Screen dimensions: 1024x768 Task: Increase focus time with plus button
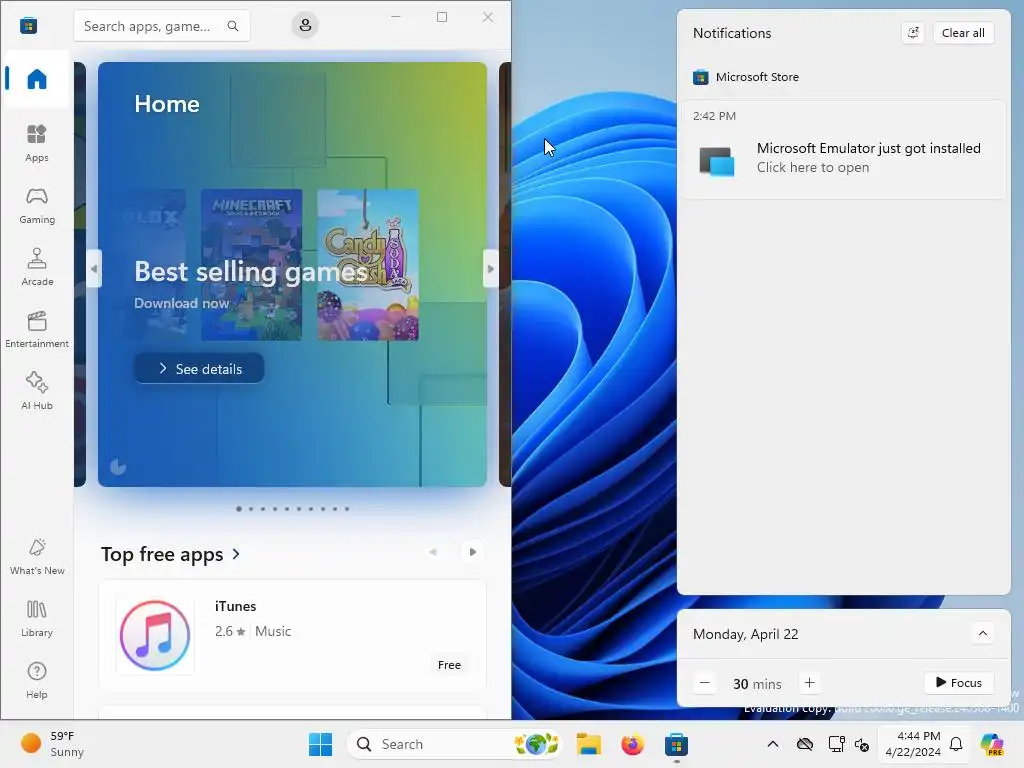(809, 683)
